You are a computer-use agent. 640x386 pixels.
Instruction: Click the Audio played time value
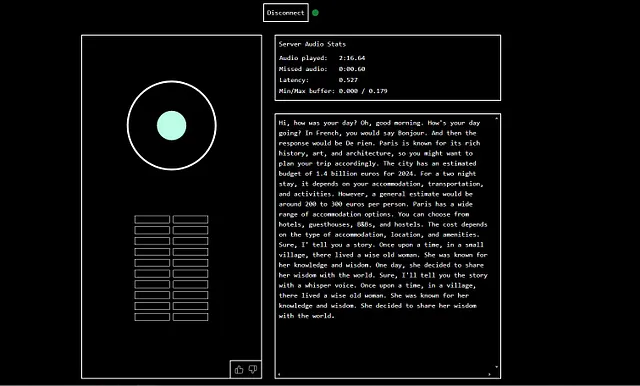pyautogui.click(x=352, y=58)
